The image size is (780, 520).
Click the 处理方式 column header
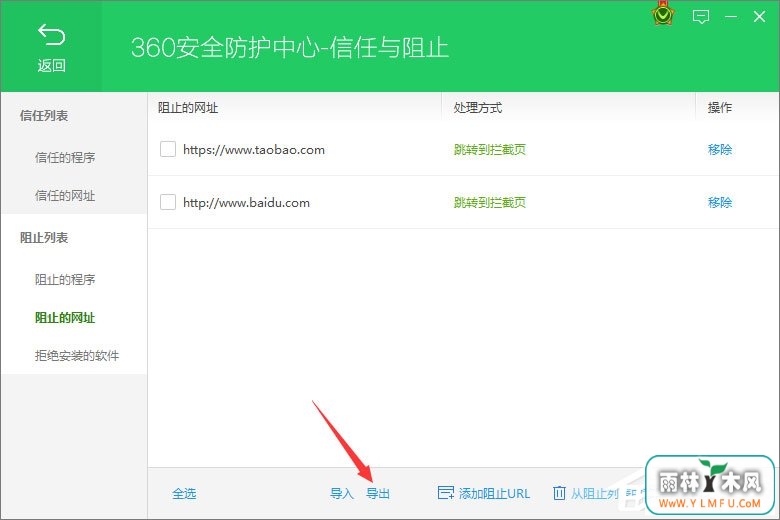pyautogui.click(x=478, y=107)
